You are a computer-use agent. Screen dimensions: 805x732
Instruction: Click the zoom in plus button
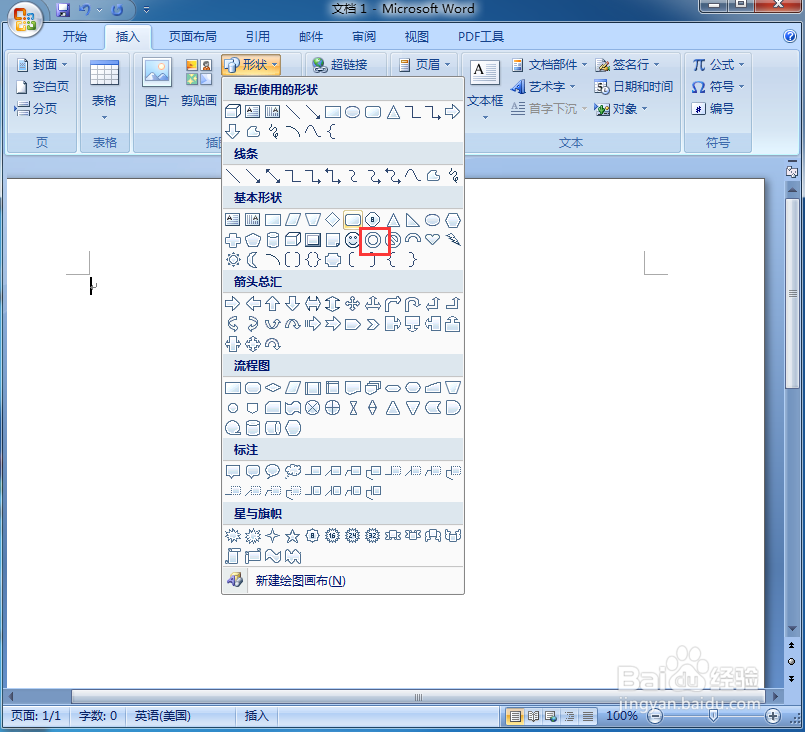click(773, 716)
